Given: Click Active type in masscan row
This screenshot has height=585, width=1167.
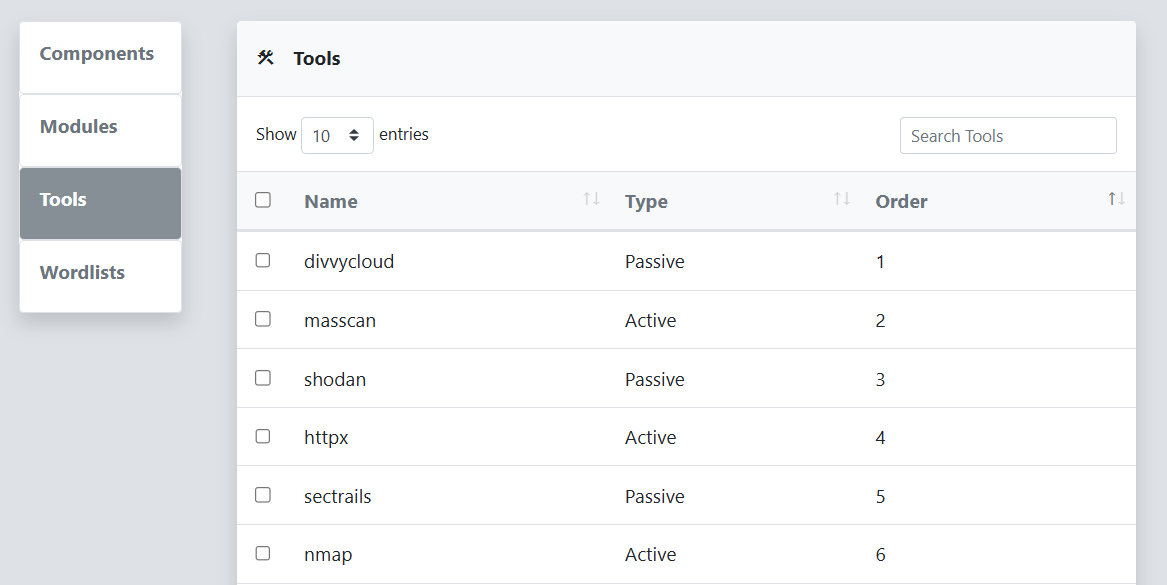Looking at the screenshot, I should click(650, 321).
